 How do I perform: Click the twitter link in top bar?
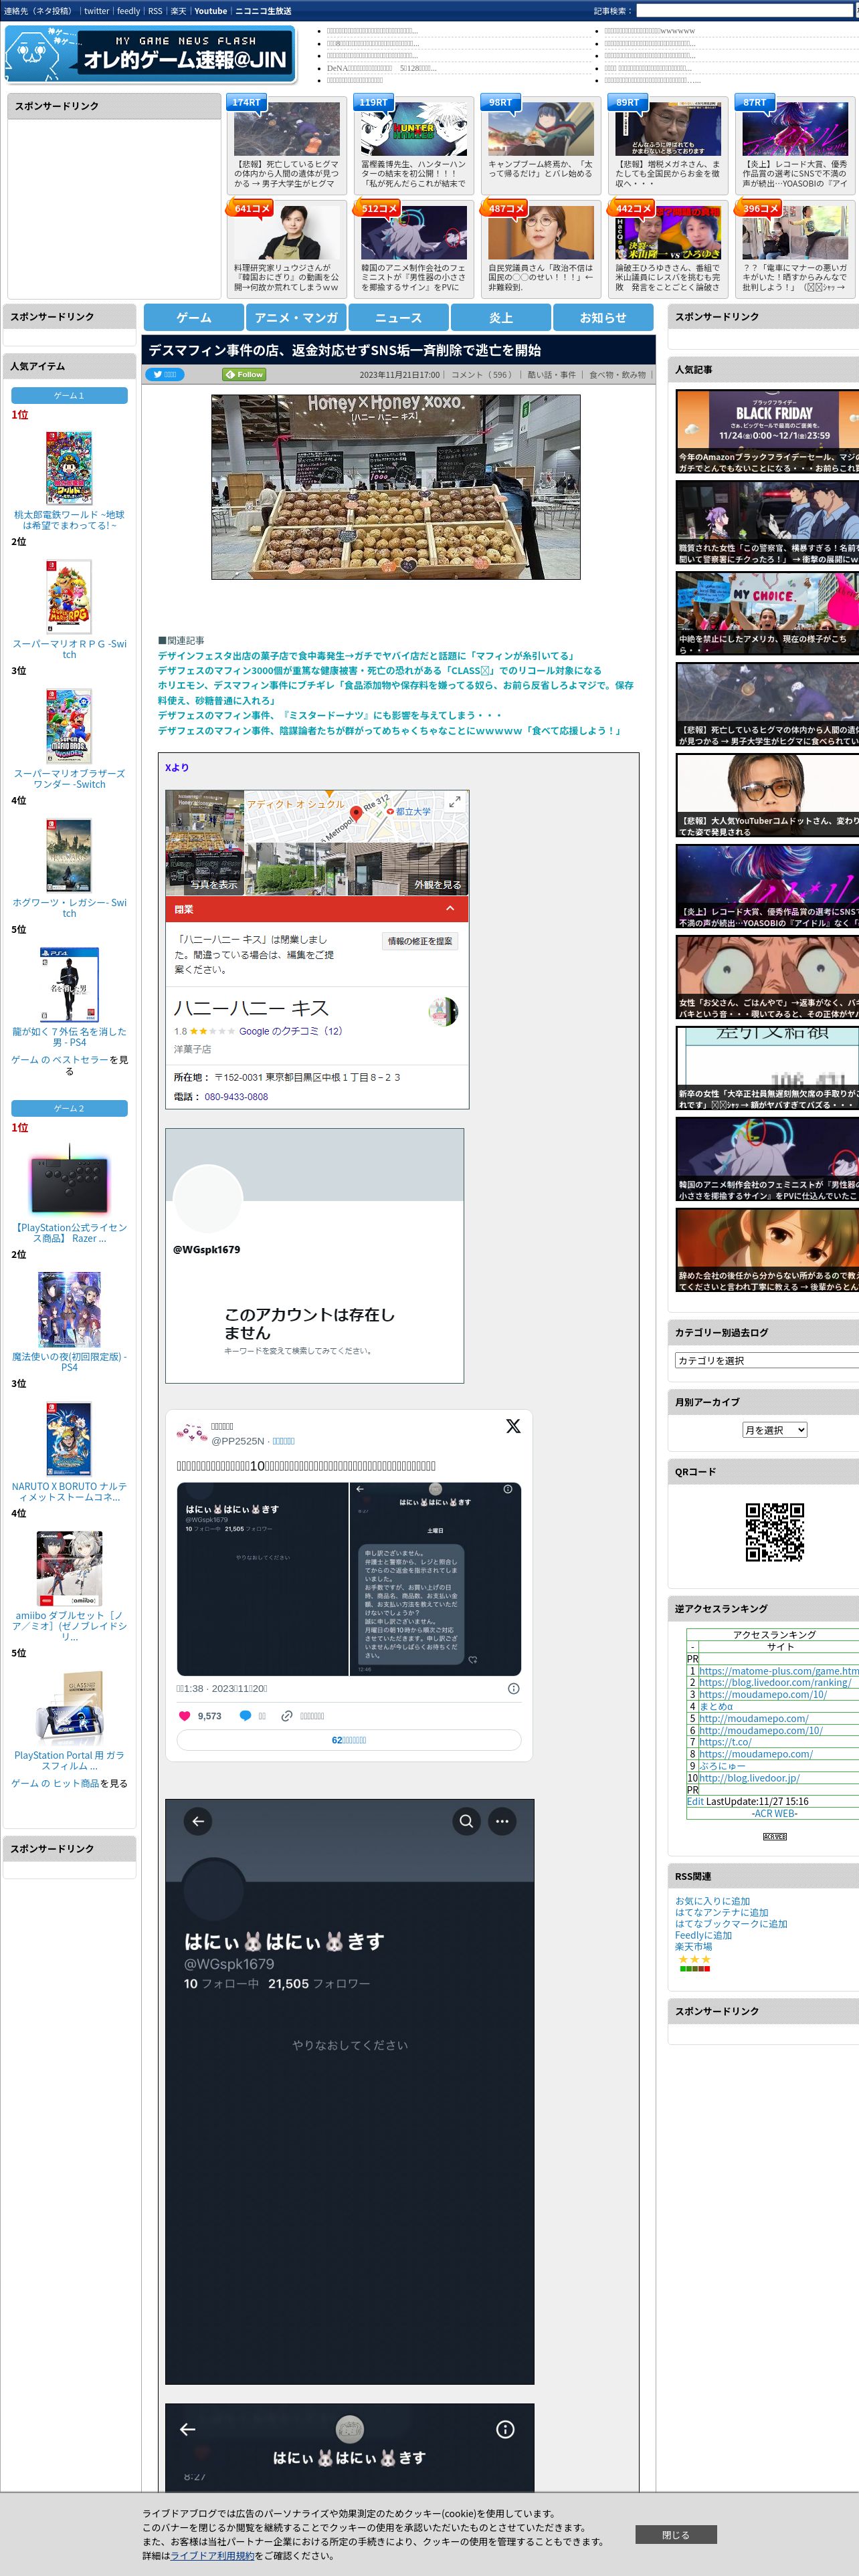tap(96, 11)
